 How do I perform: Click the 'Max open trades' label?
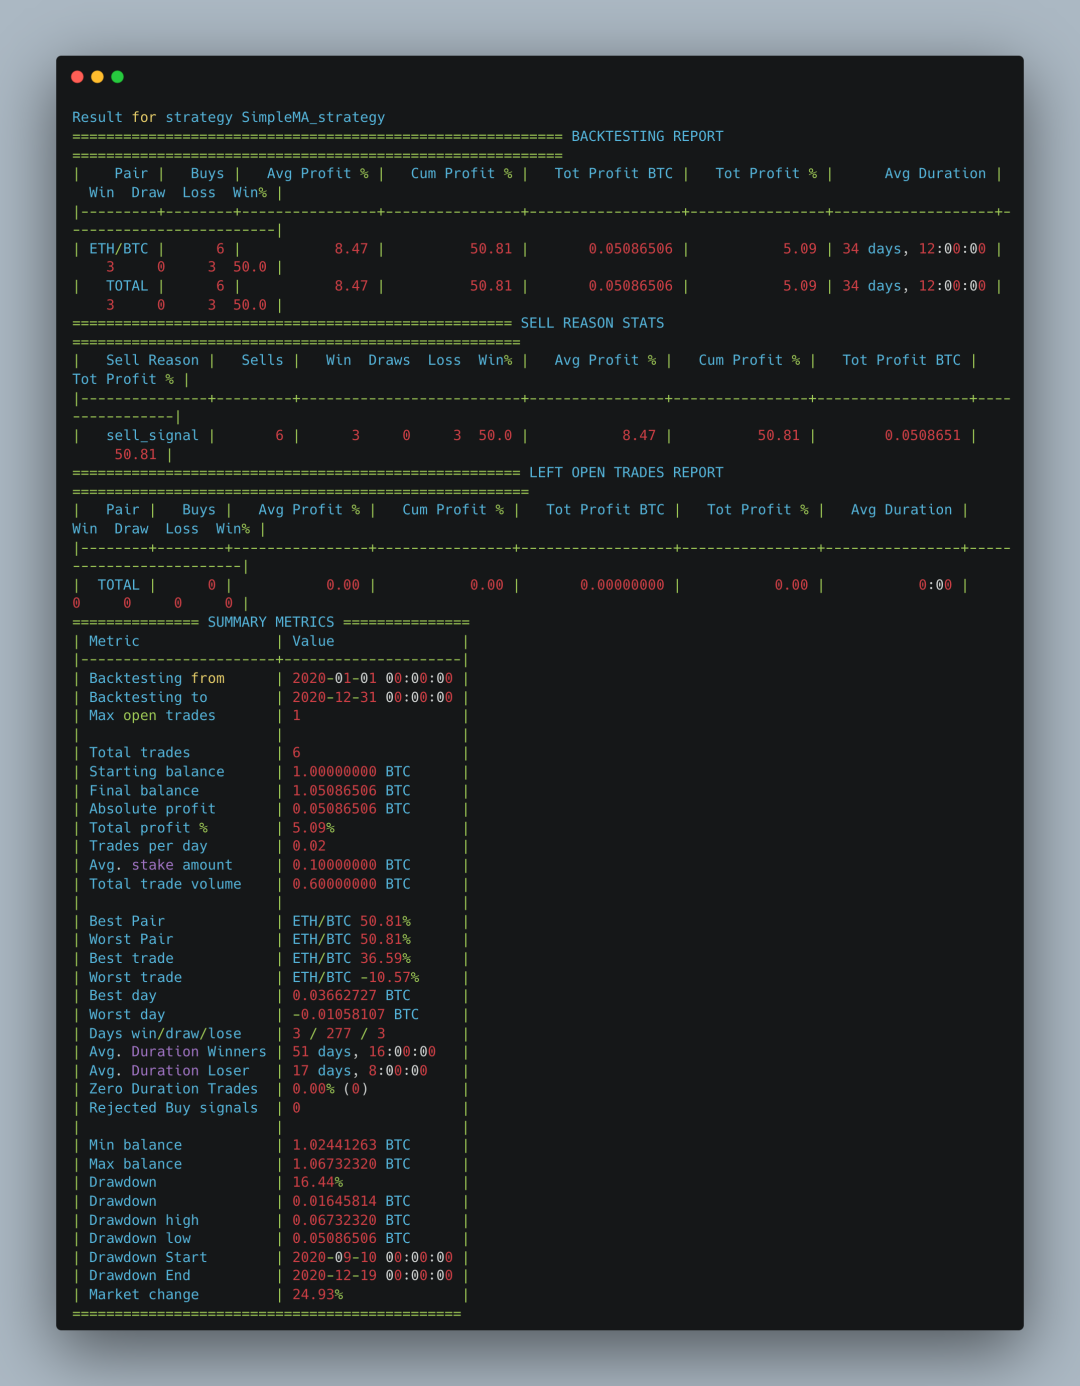point(152,716)
